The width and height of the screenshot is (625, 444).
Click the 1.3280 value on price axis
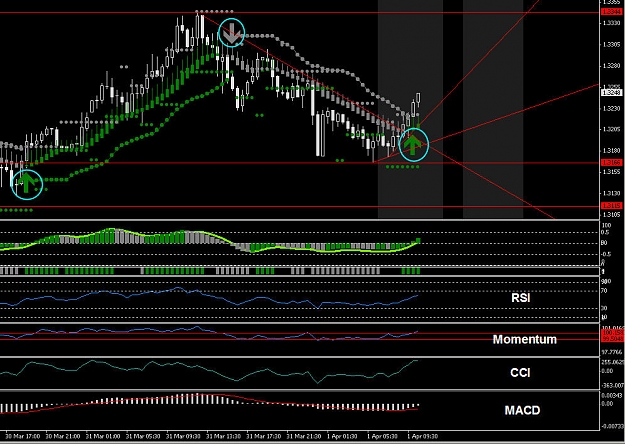[612, 66]
